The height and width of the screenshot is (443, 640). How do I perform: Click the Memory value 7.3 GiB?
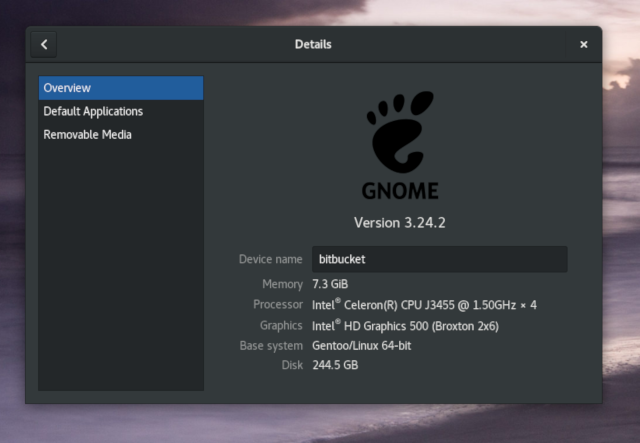[330, 284]
